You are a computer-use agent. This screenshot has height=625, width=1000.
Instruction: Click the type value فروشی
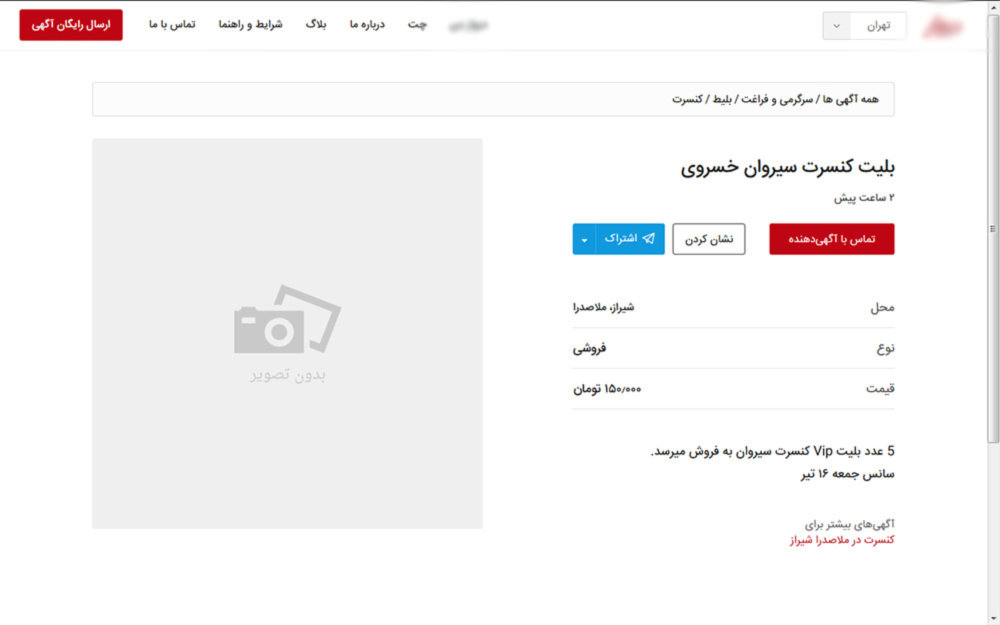pyautogui.click(x=589, y=348)
